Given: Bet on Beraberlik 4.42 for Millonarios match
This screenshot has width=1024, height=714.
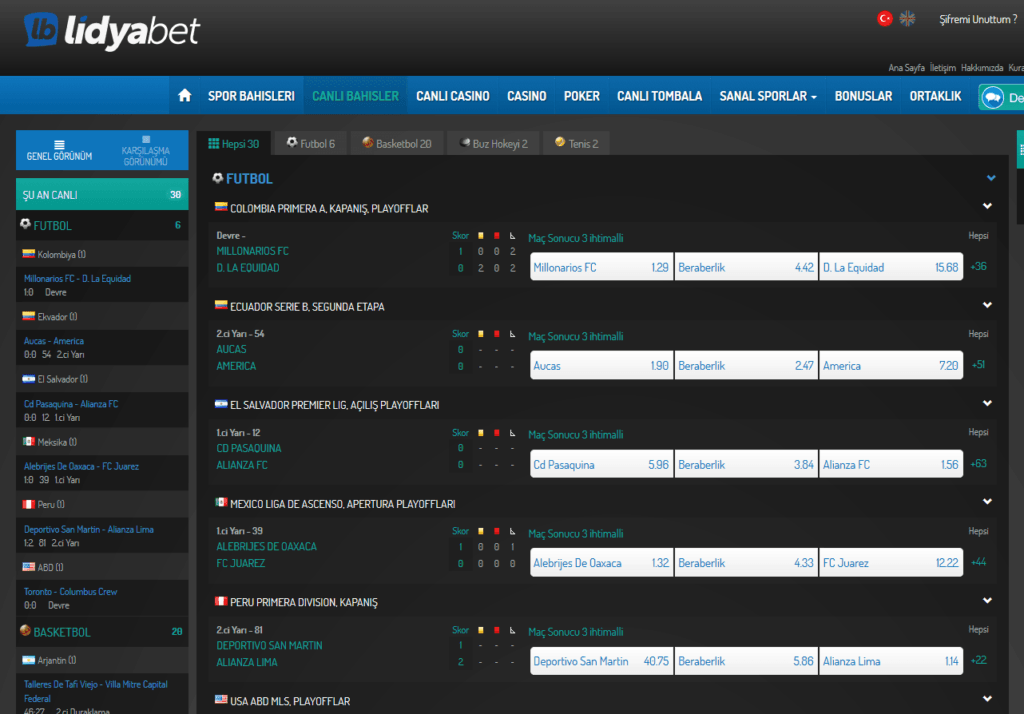Looking at the screenshot, I should pyautogui.click(x=746, y=267).
